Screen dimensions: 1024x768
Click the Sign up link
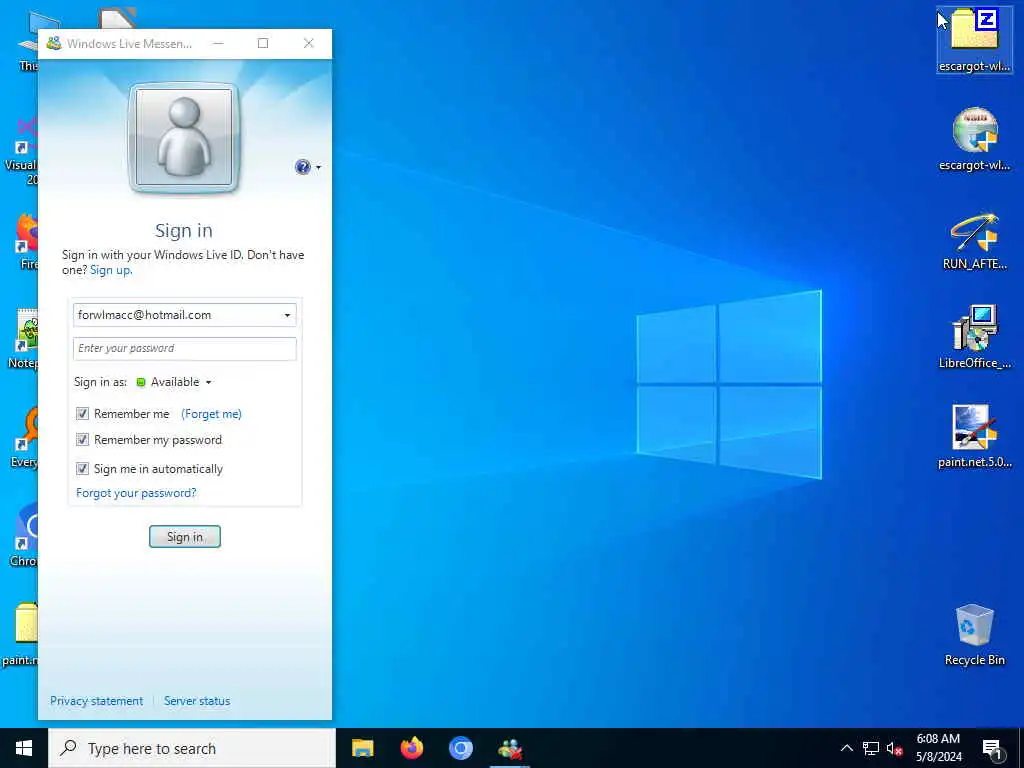(110, 270)
